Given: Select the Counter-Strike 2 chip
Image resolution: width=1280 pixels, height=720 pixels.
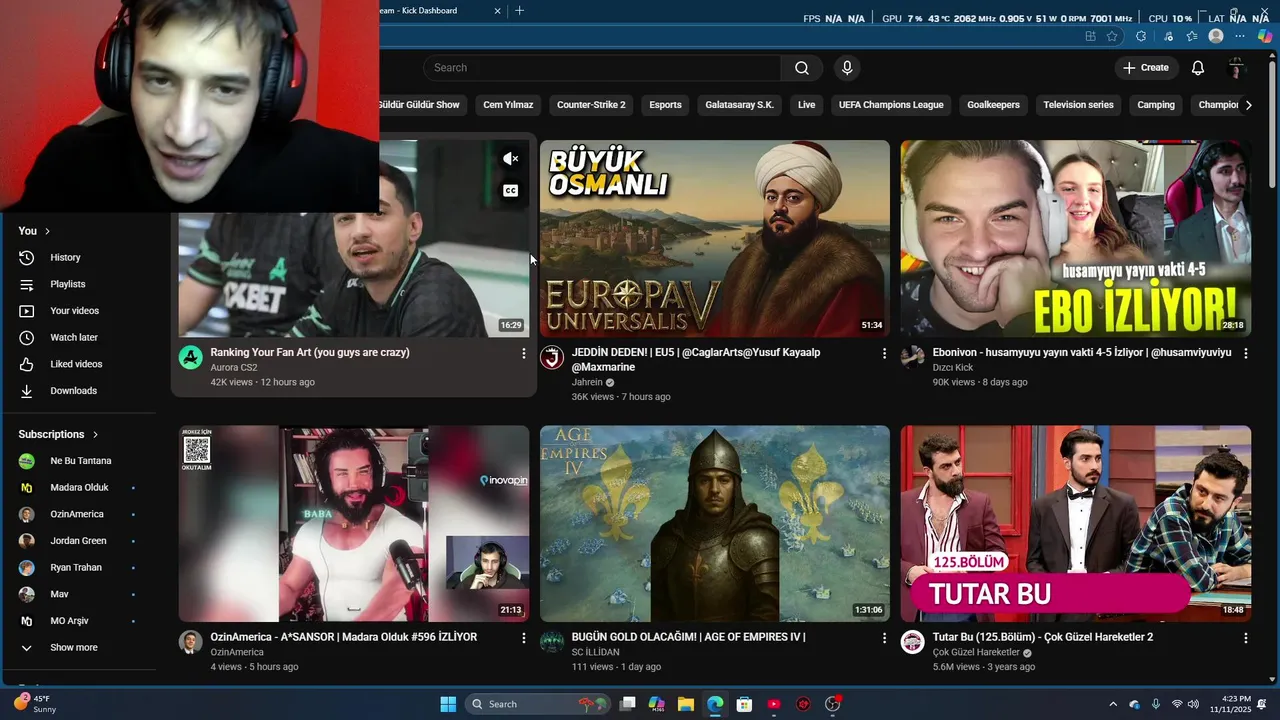Looking at the screenshot, I should 591,105.
